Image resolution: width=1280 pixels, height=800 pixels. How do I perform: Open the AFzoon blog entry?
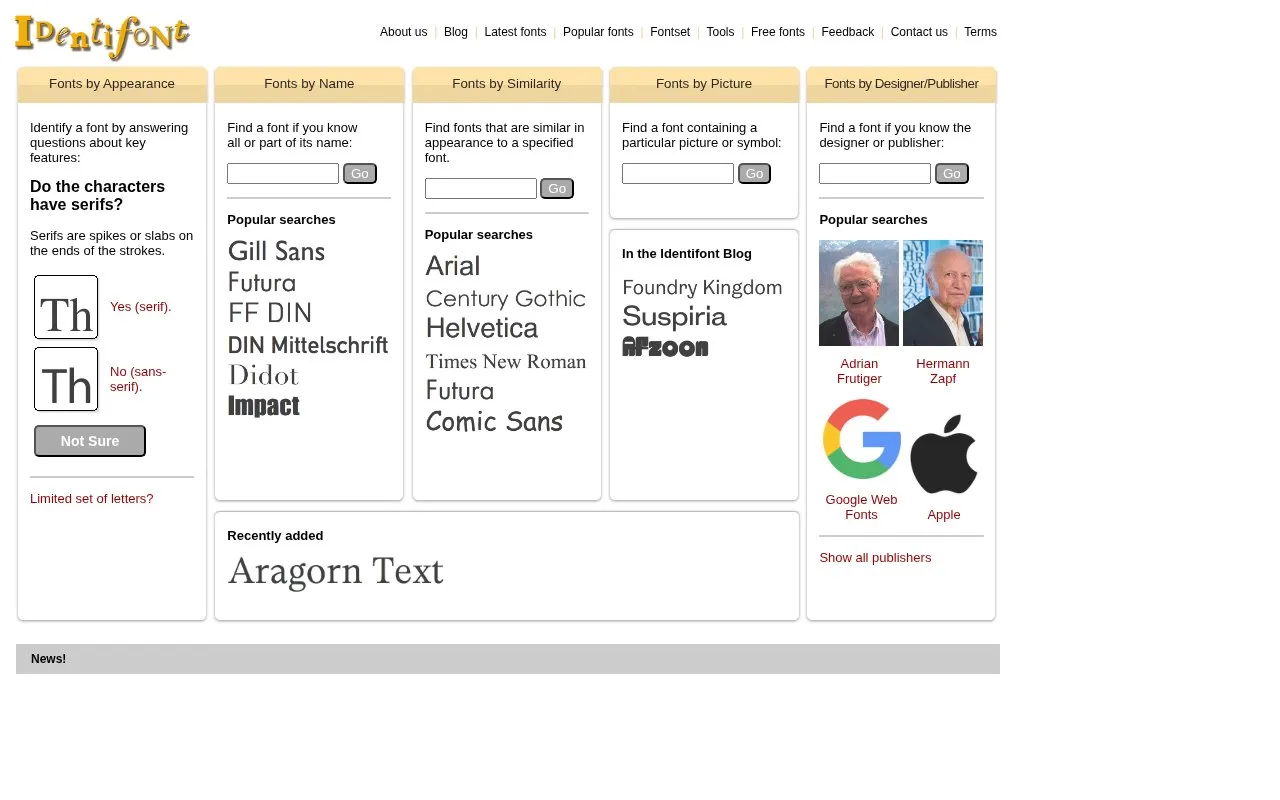[665, 347]
